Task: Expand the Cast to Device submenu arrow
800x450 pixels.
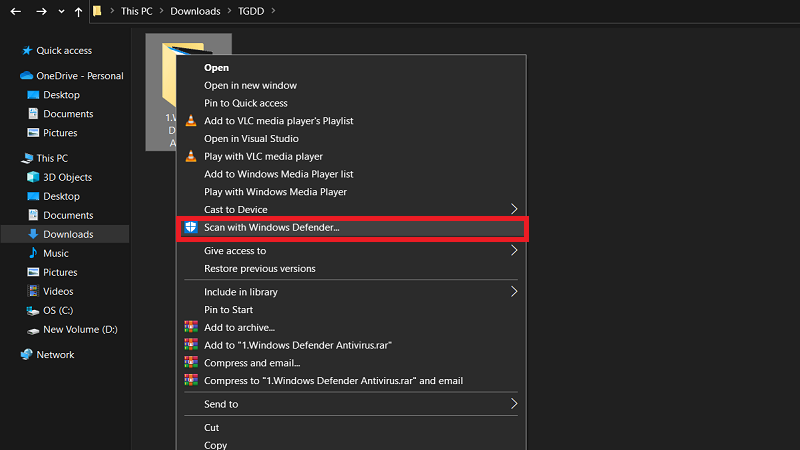Action: click(x=514, y=209)
